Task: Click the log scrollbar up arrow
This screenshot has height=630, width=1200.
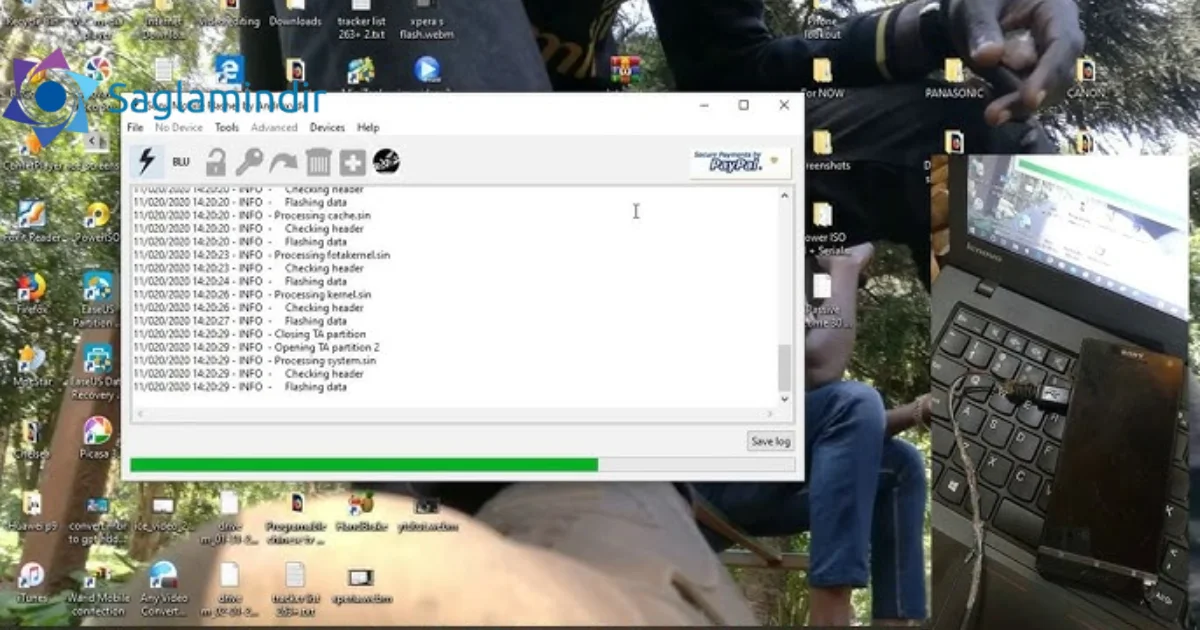Action: click(784, 195)
